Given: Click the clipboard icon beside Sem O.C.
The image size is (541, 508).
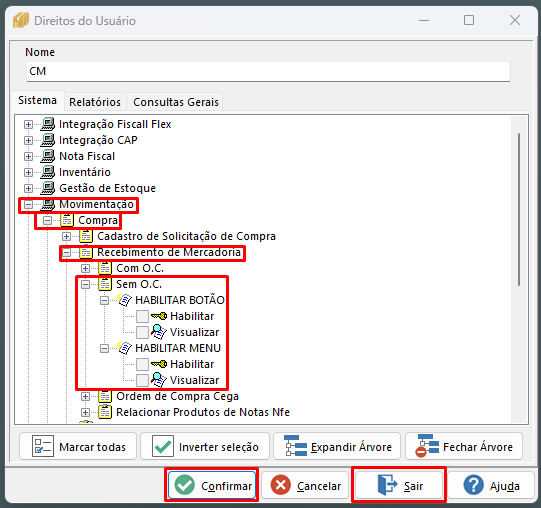Looking at the screenshot, I should (105, 284).
